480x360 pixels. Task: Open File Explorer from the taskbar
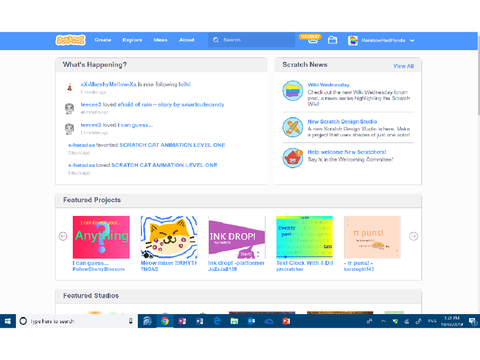tap(234, 321)
